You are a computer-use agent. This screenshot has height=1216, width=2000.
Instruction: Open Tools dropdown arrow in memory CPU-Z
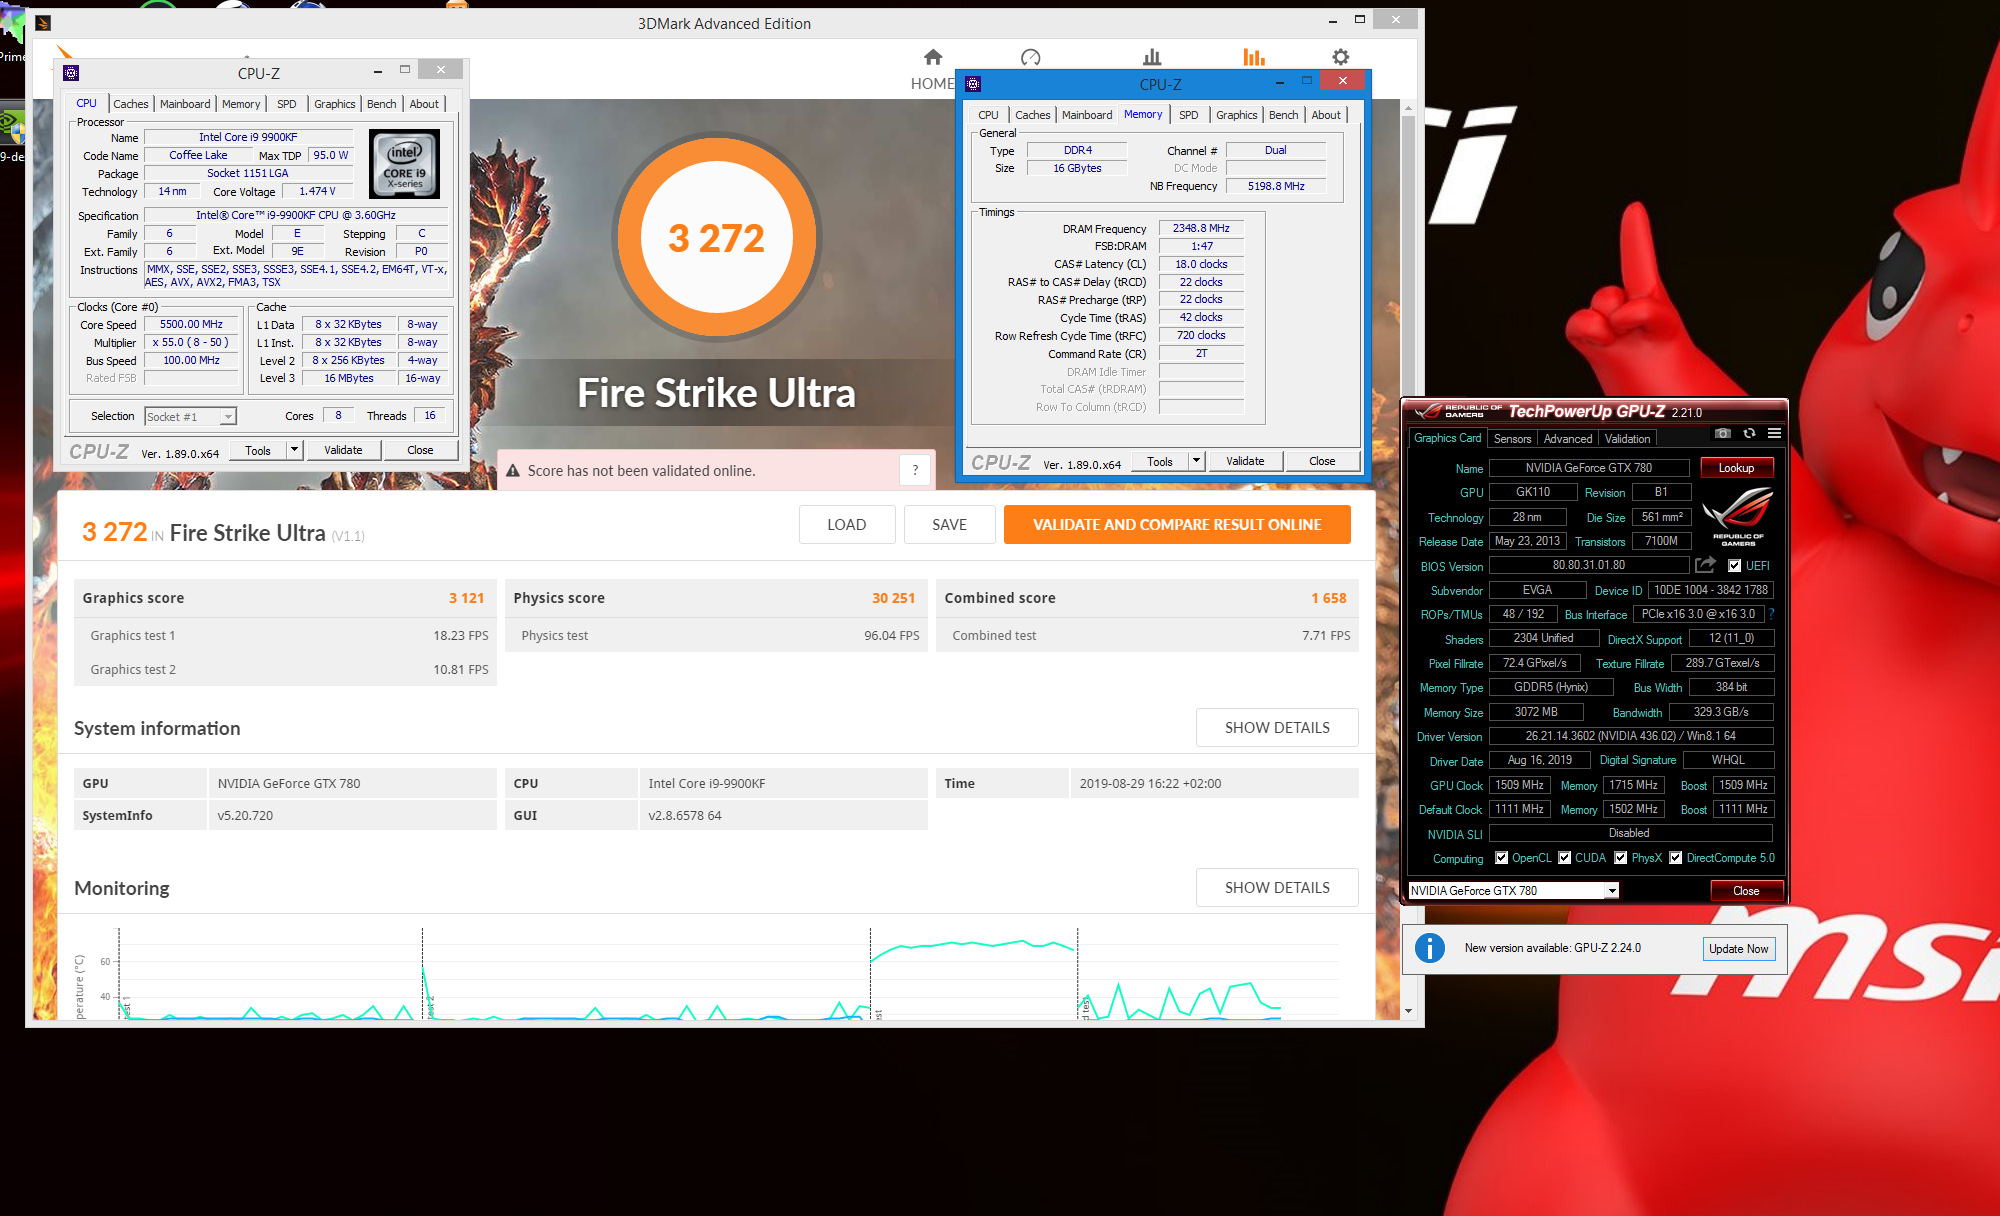(1196, 461)
